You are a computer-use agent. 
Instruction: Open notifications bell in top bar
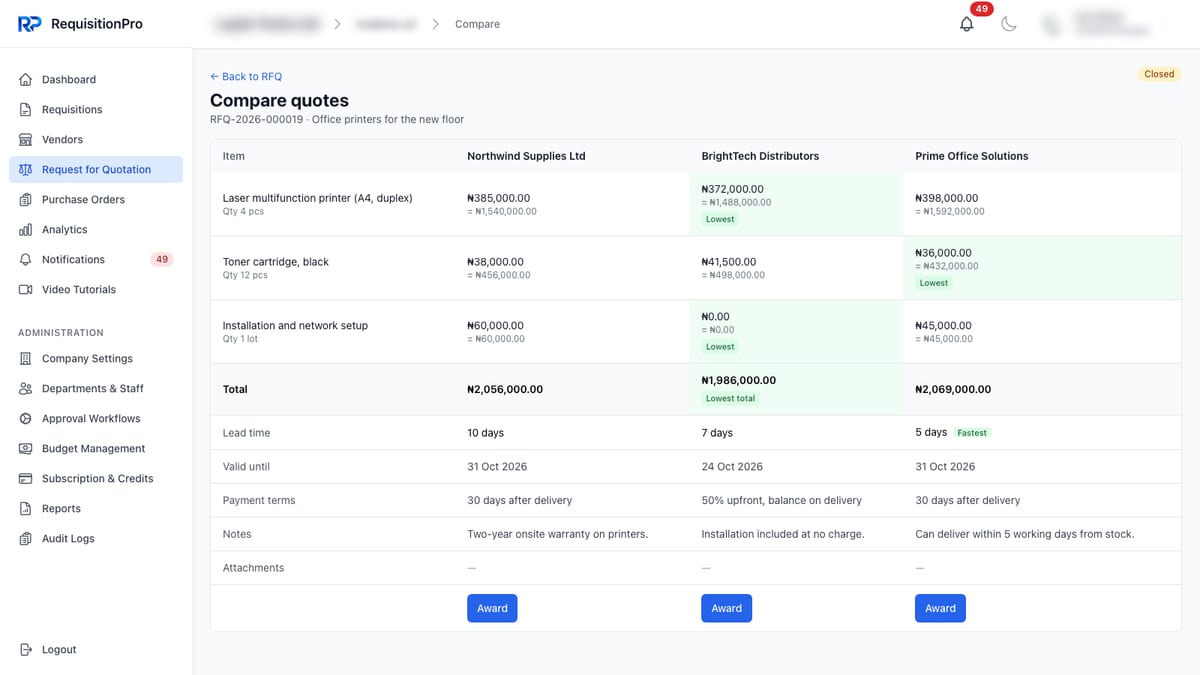(966, 24)
